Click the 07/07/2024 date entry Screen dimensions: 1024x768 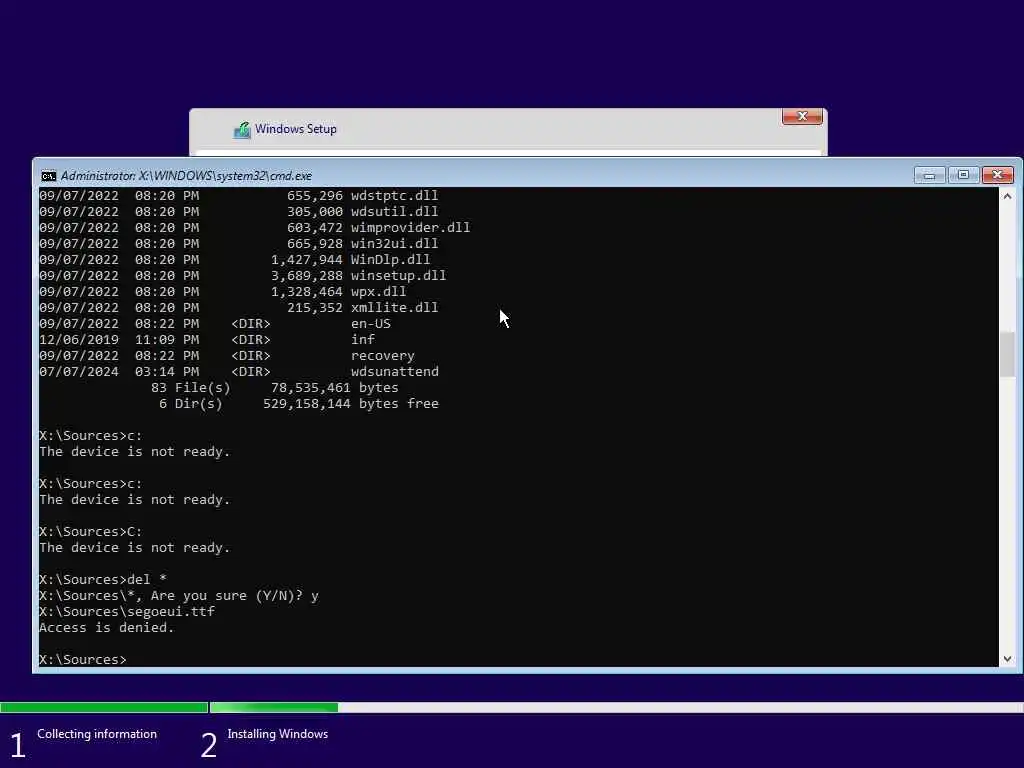(79, 372)
